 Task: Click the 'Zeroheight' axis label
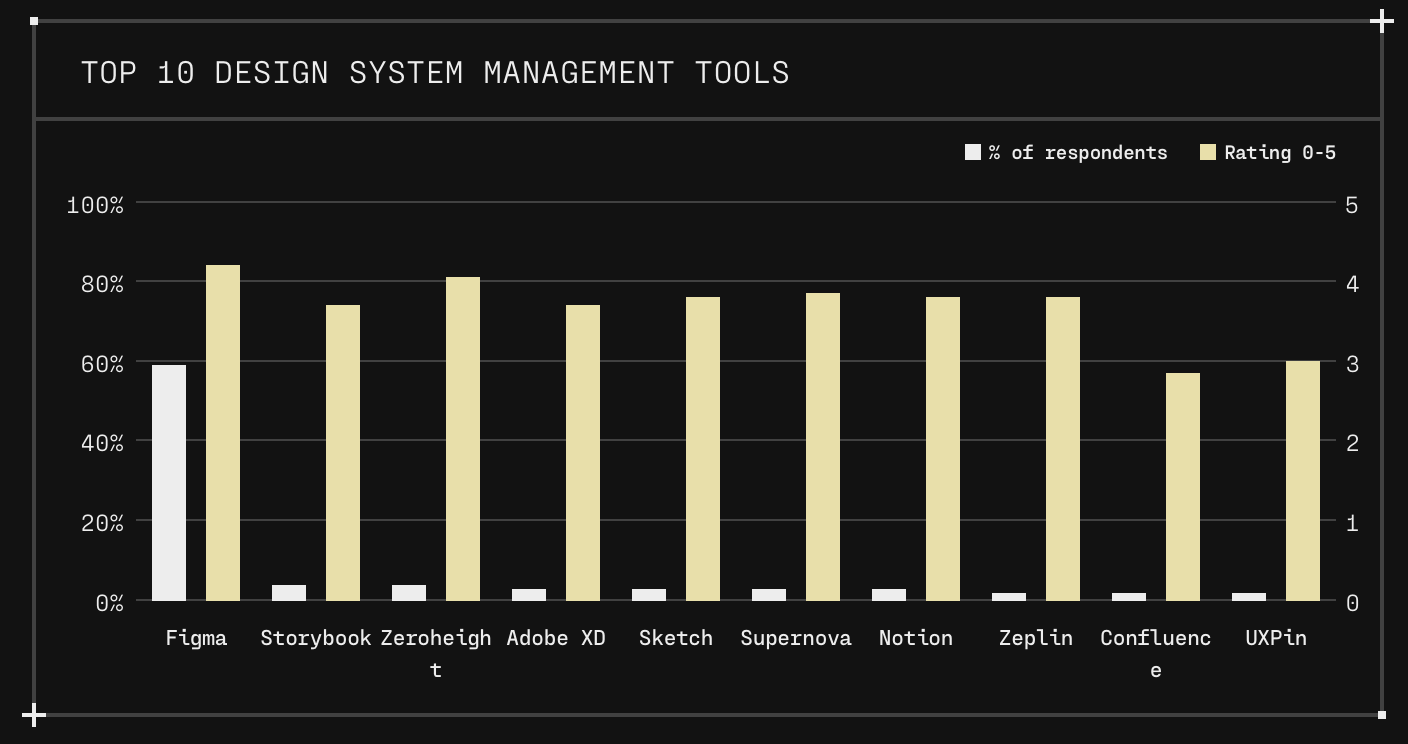436,654
